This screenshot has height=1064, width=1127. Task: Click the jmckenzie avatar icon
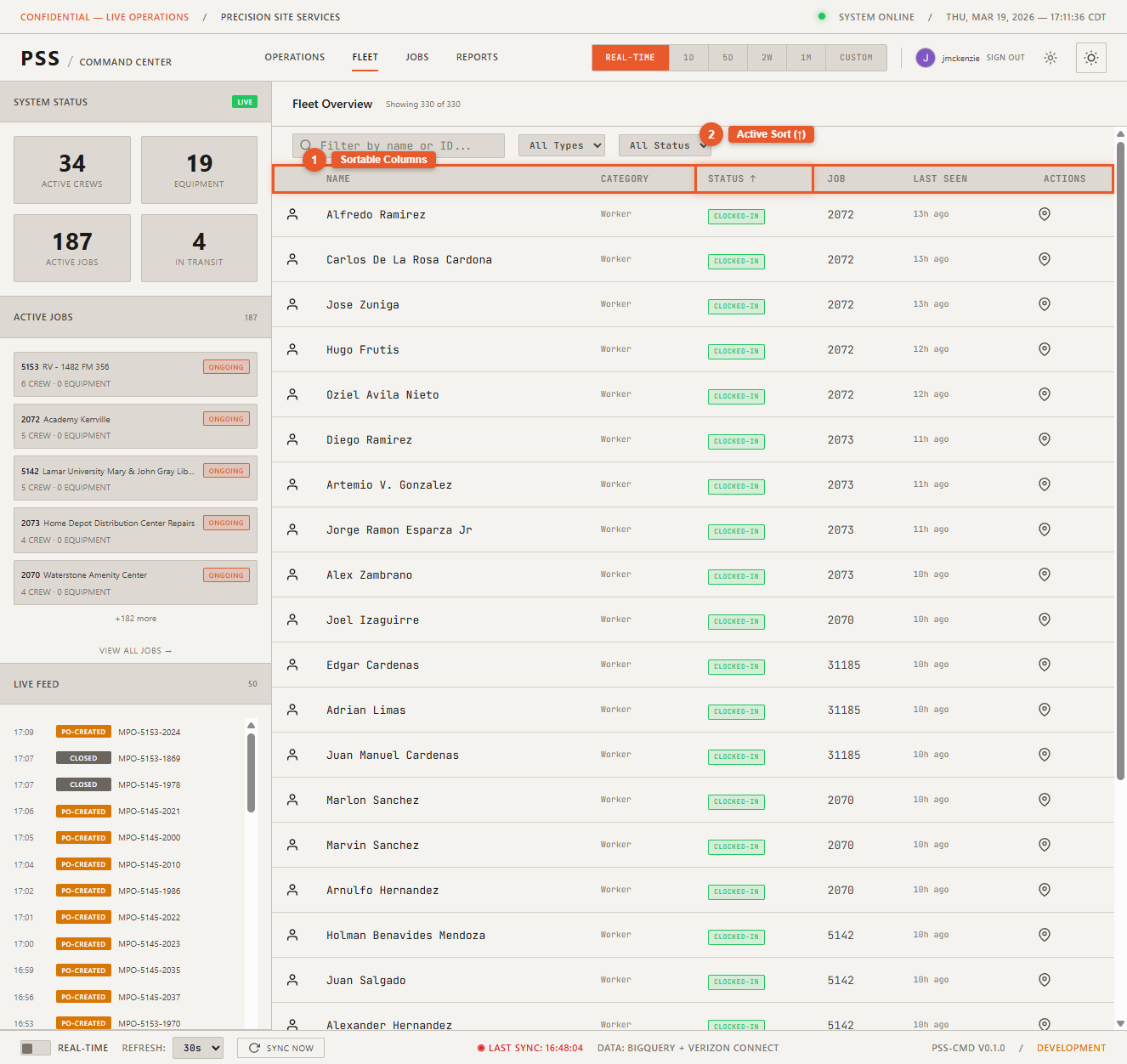click(x=925, y=57)
